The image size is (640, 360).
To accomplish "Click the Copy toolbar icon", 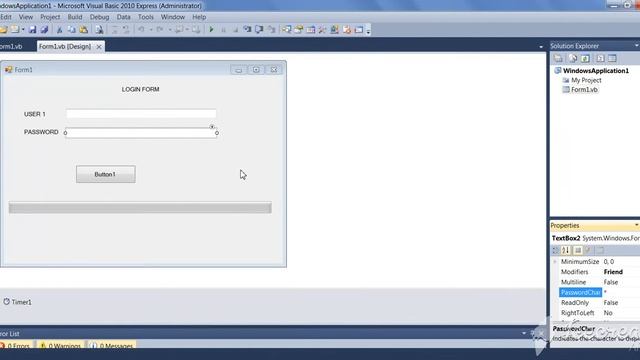I will click(71, 29).
